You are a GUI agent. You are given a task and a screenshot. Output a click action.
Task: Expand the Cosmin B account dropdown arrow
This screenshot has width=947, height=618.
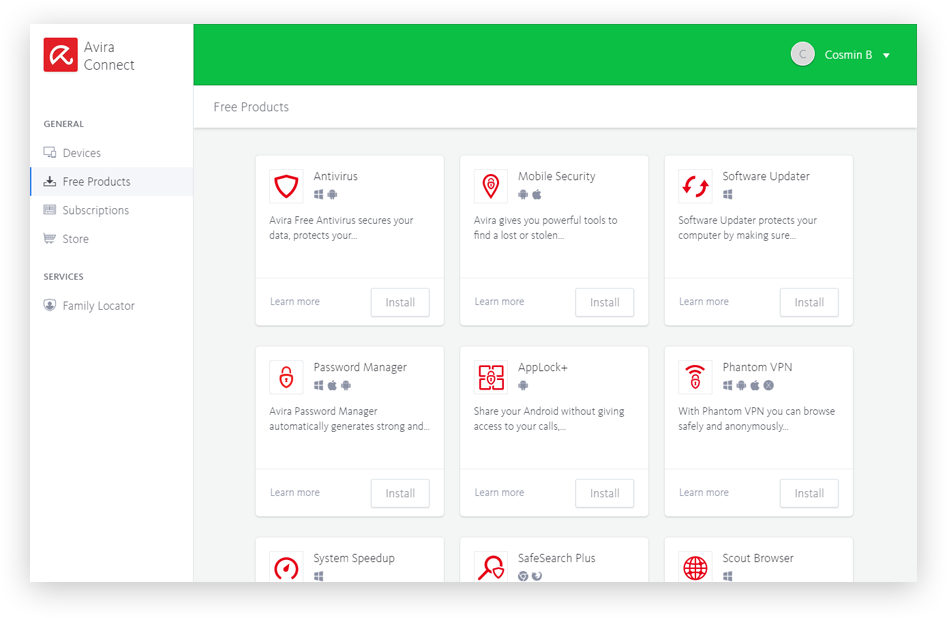887,56
